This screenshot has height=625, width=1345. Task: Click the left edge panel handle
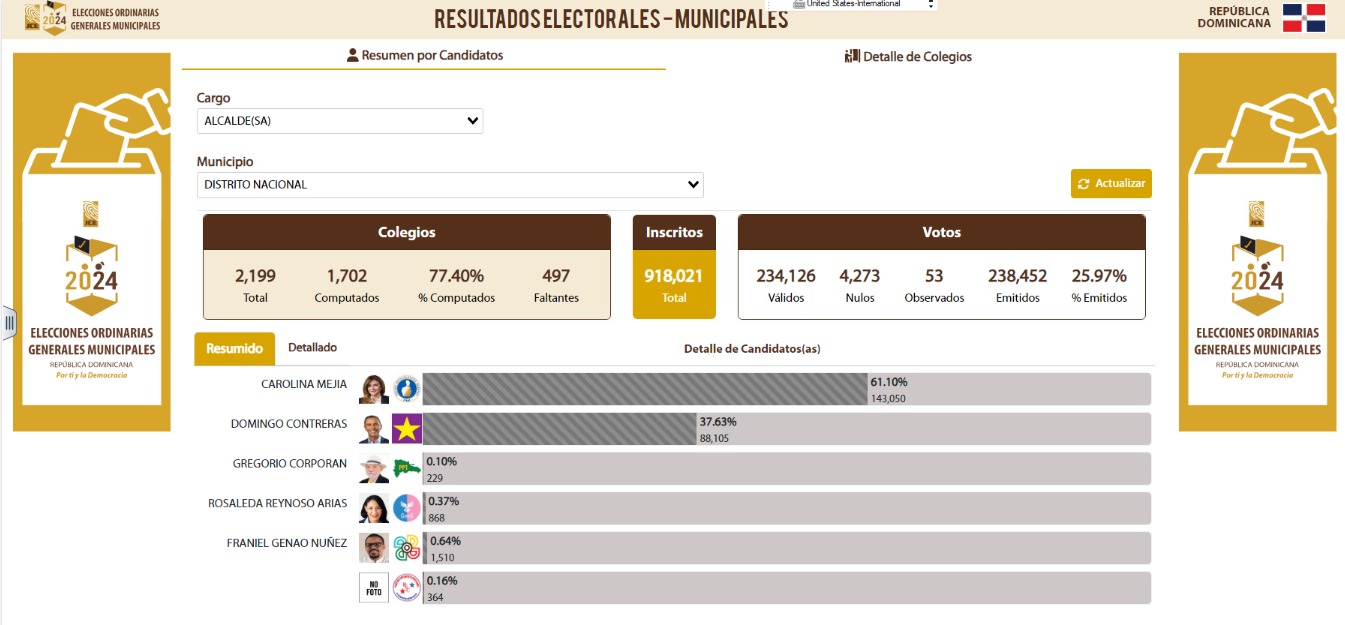(9, 322)
